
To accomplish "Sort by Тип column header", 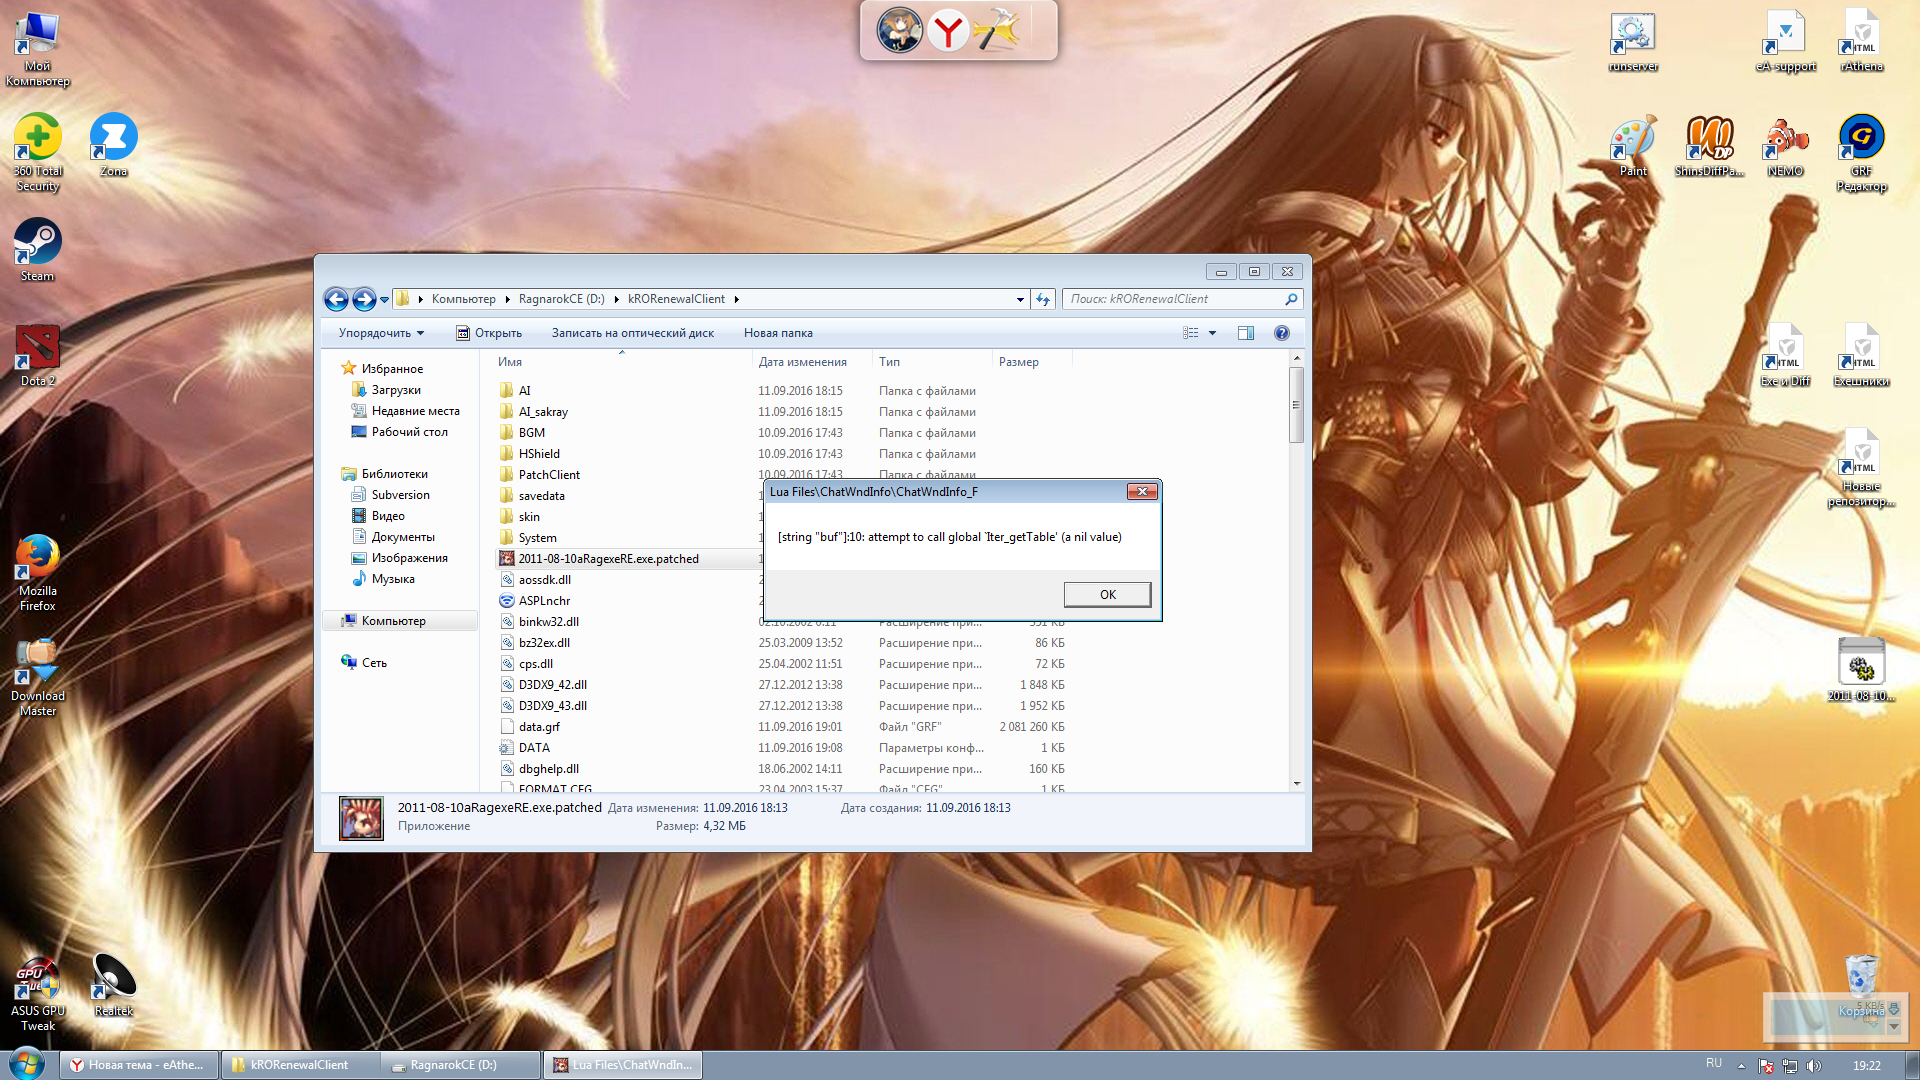I will 932,362.
